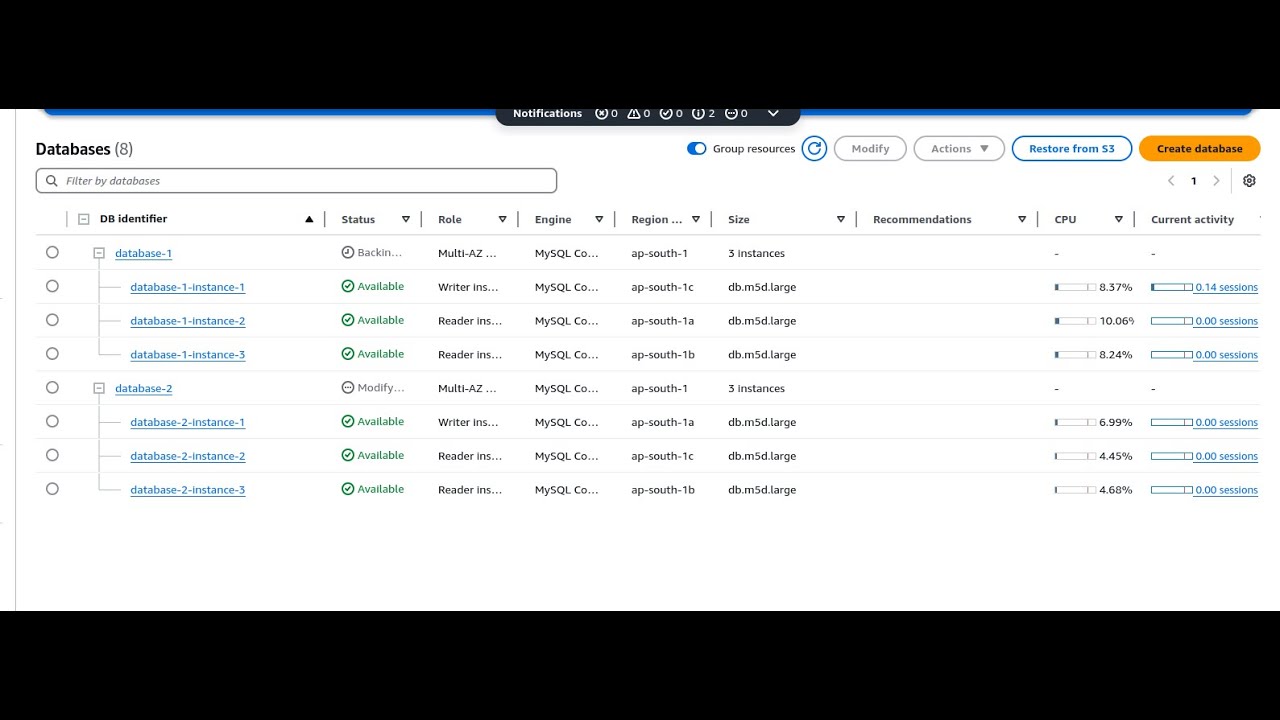The image size is (1280, 720).
Task: Open database-2-instance-2 link
Action: click(187, 456)
